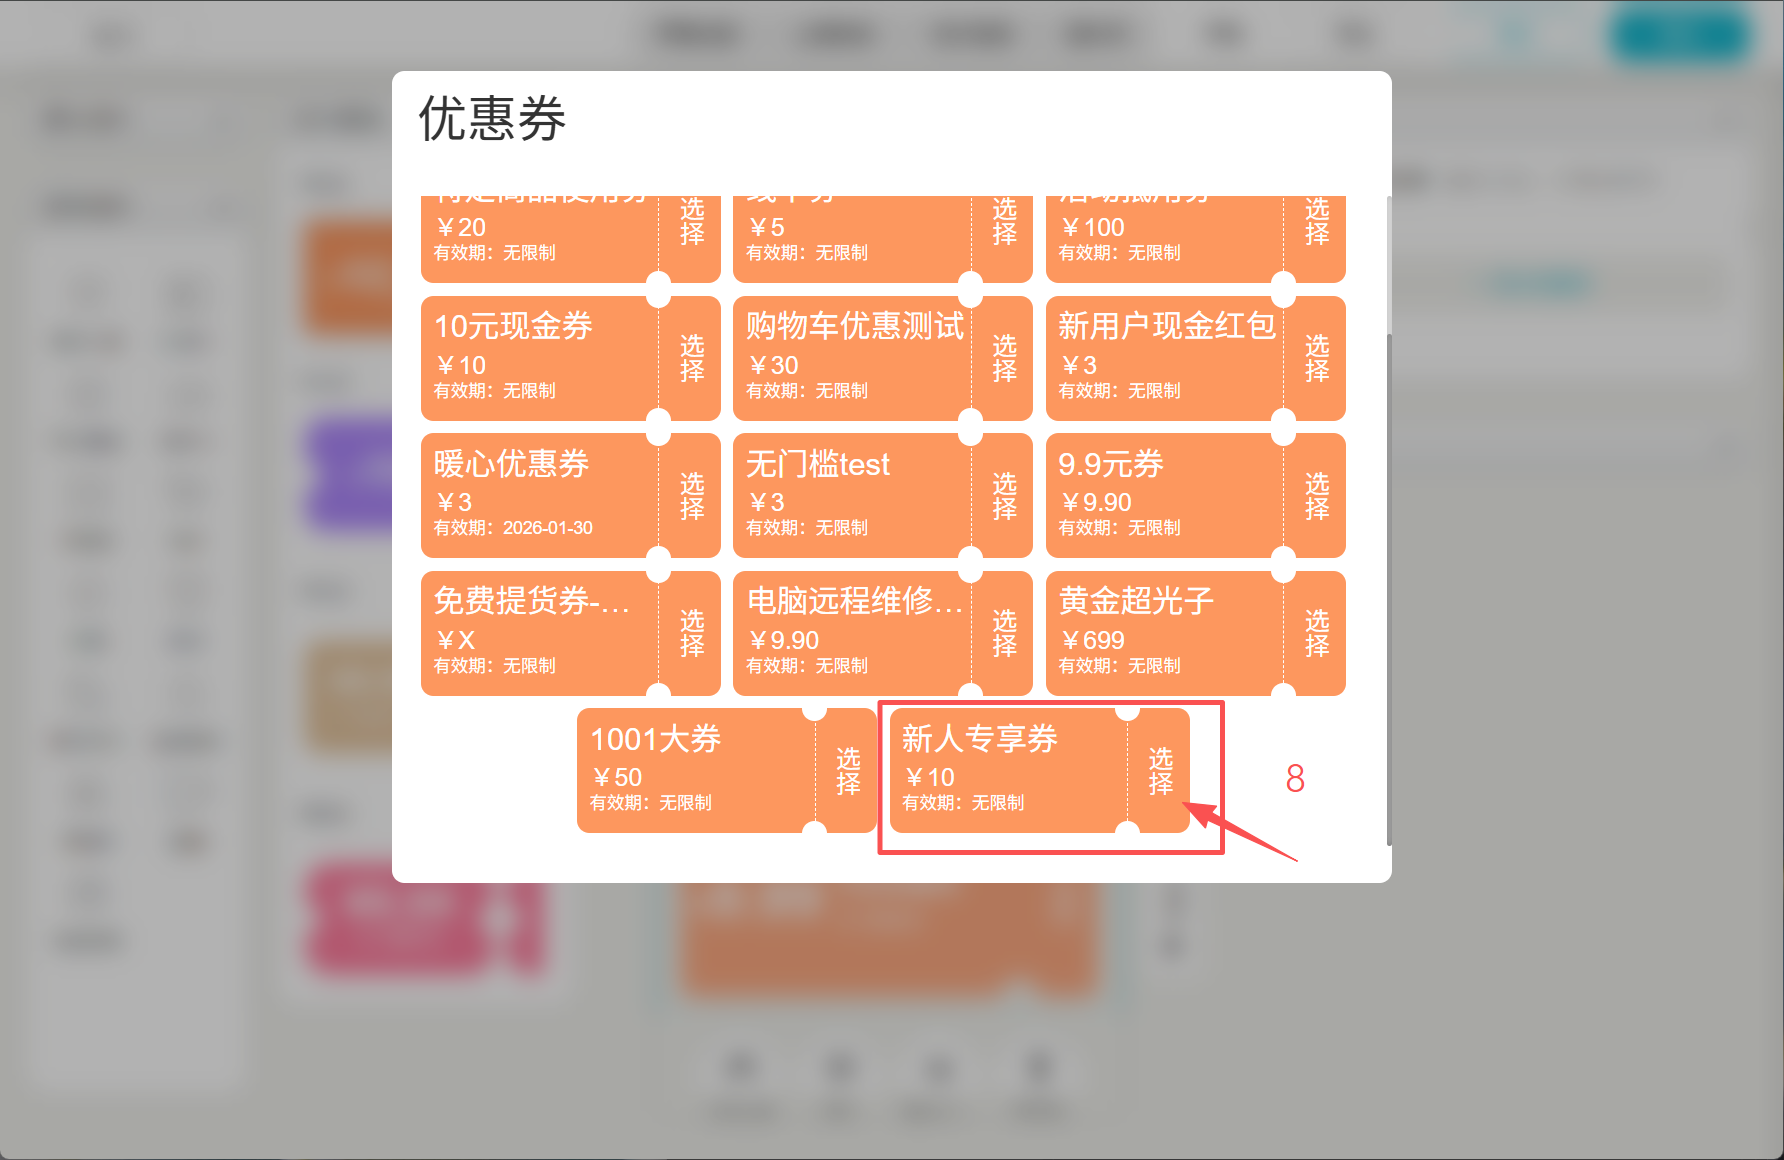Select 选择 for the 暖心优惠券 coupon

click(x=692, y=496)
